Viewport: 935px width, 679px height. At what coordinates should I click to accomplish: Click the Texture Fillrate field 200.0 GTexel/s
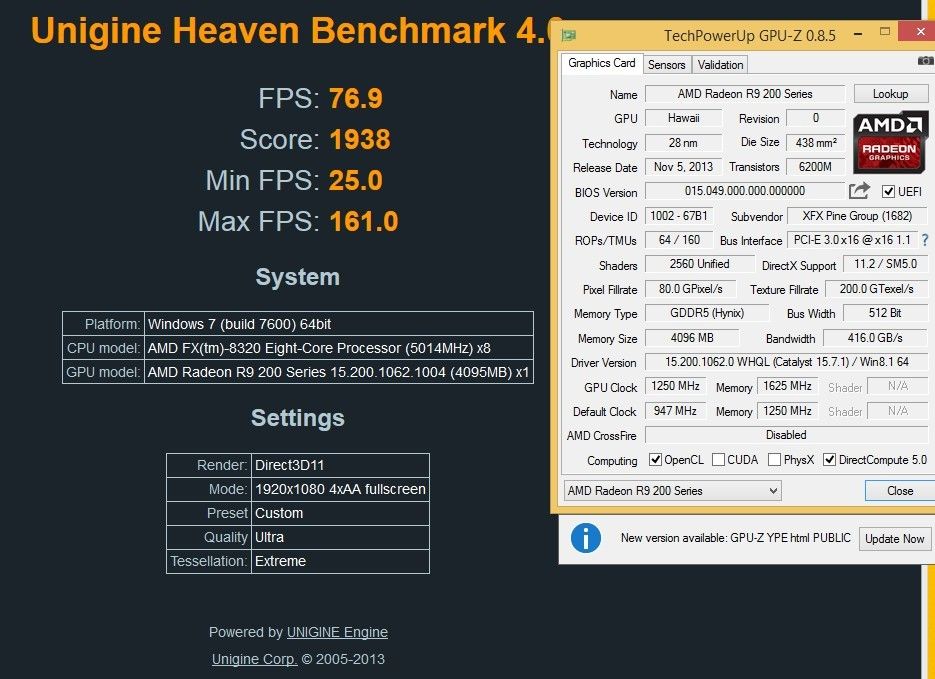tap(877, 289)
